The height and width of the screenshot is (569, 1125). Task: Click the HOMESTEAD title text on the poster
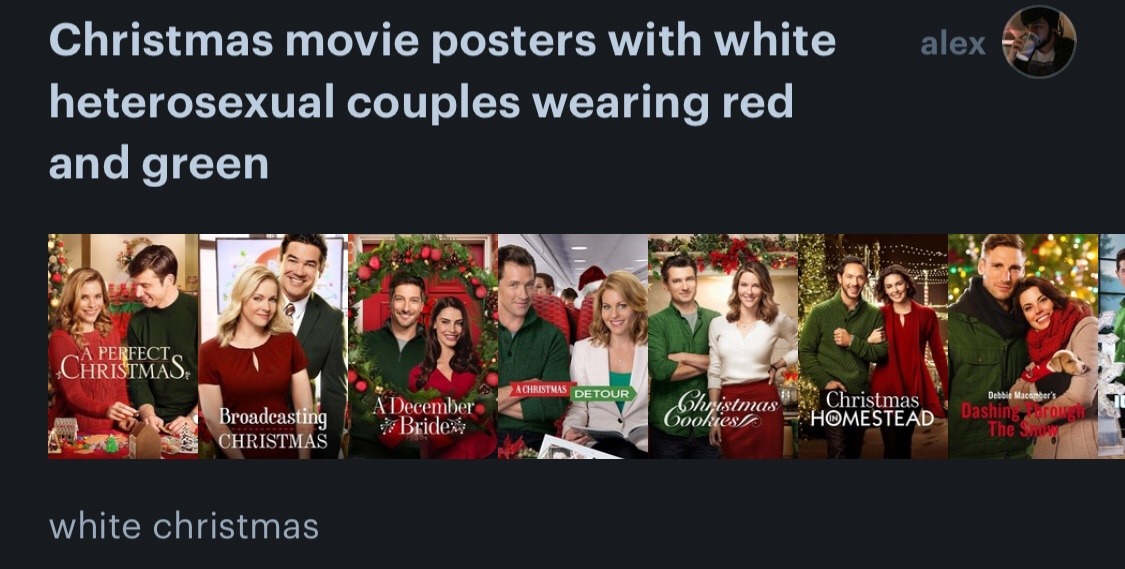point(872,418)
